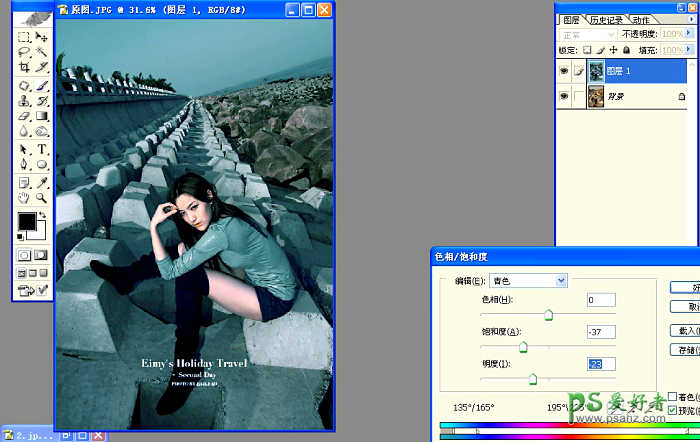
Task: Open the Layers panel flyout menu arrow
Action: point(690,19)
